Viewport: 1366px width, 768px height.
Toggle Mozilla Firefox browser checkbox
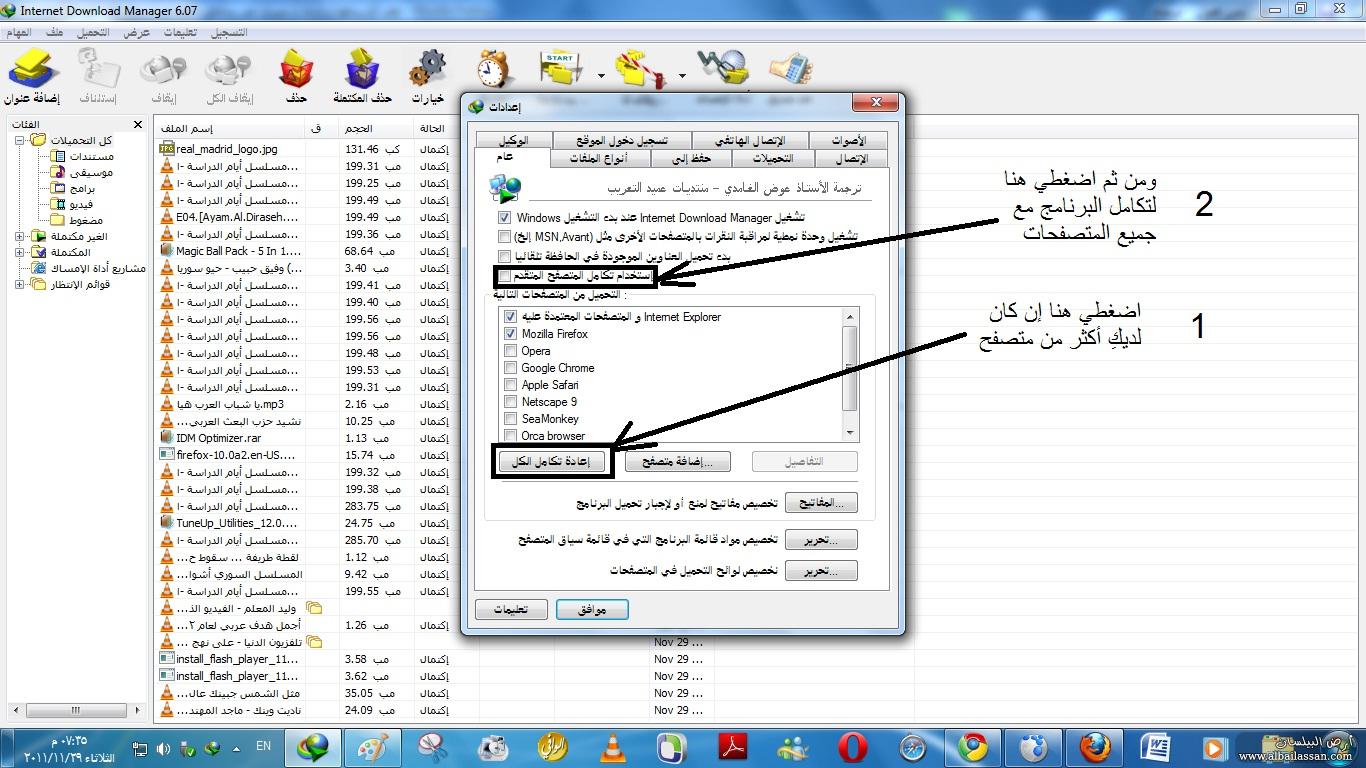tap(511, 334)
